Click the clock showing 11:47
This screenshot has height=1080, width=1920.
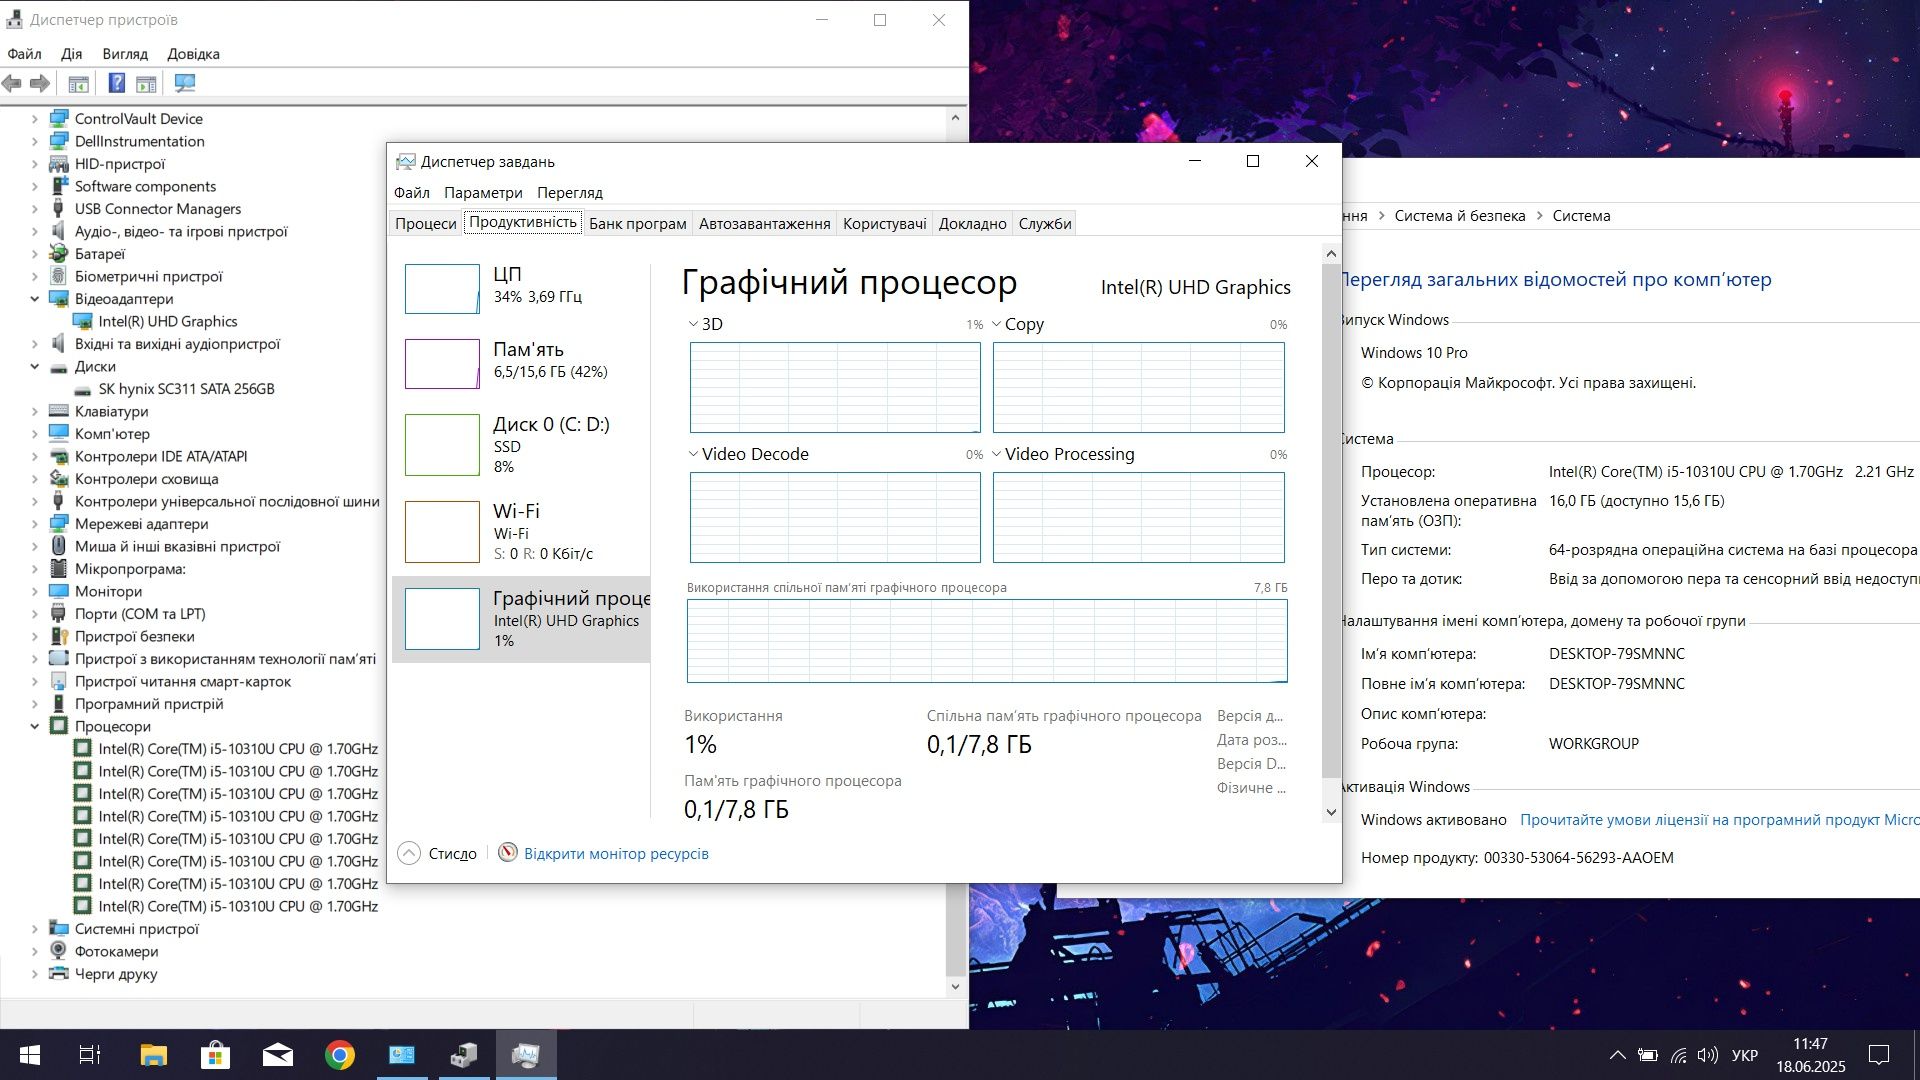(1810, 1044)
